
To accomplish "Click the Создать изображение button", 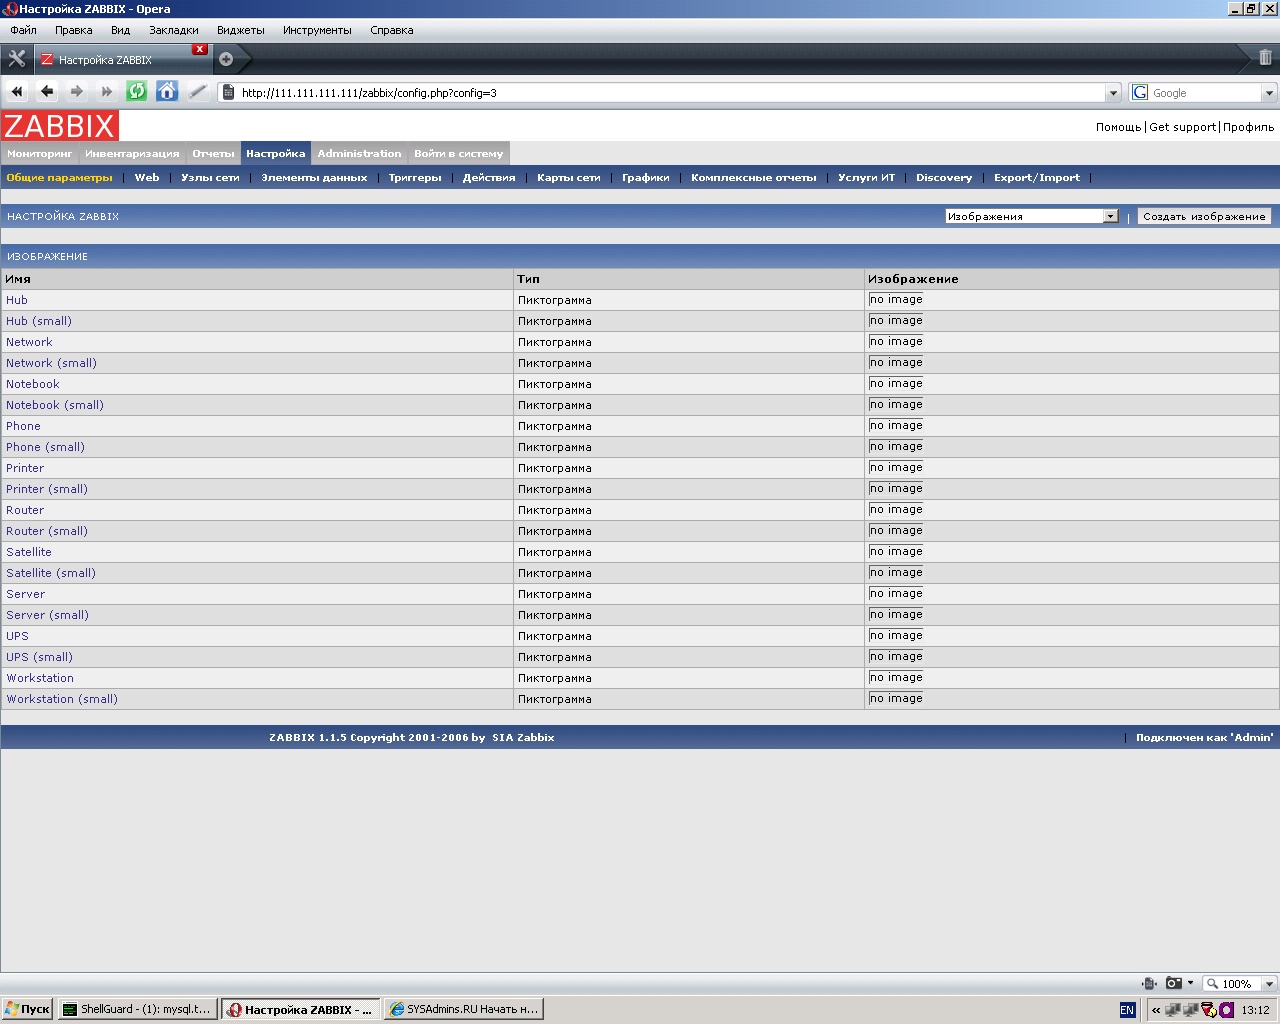I will [x=1204, y=216].
